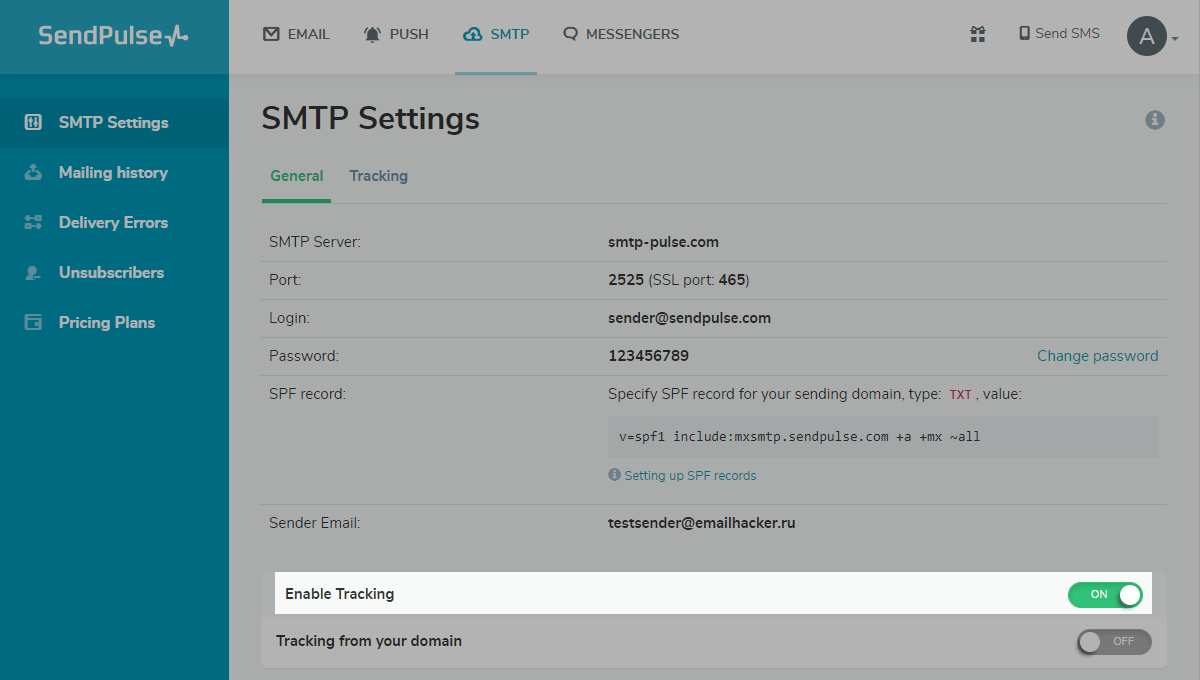Expand the account avatar dropdown arrow

pyautogui.click(x=1177, y=40)
